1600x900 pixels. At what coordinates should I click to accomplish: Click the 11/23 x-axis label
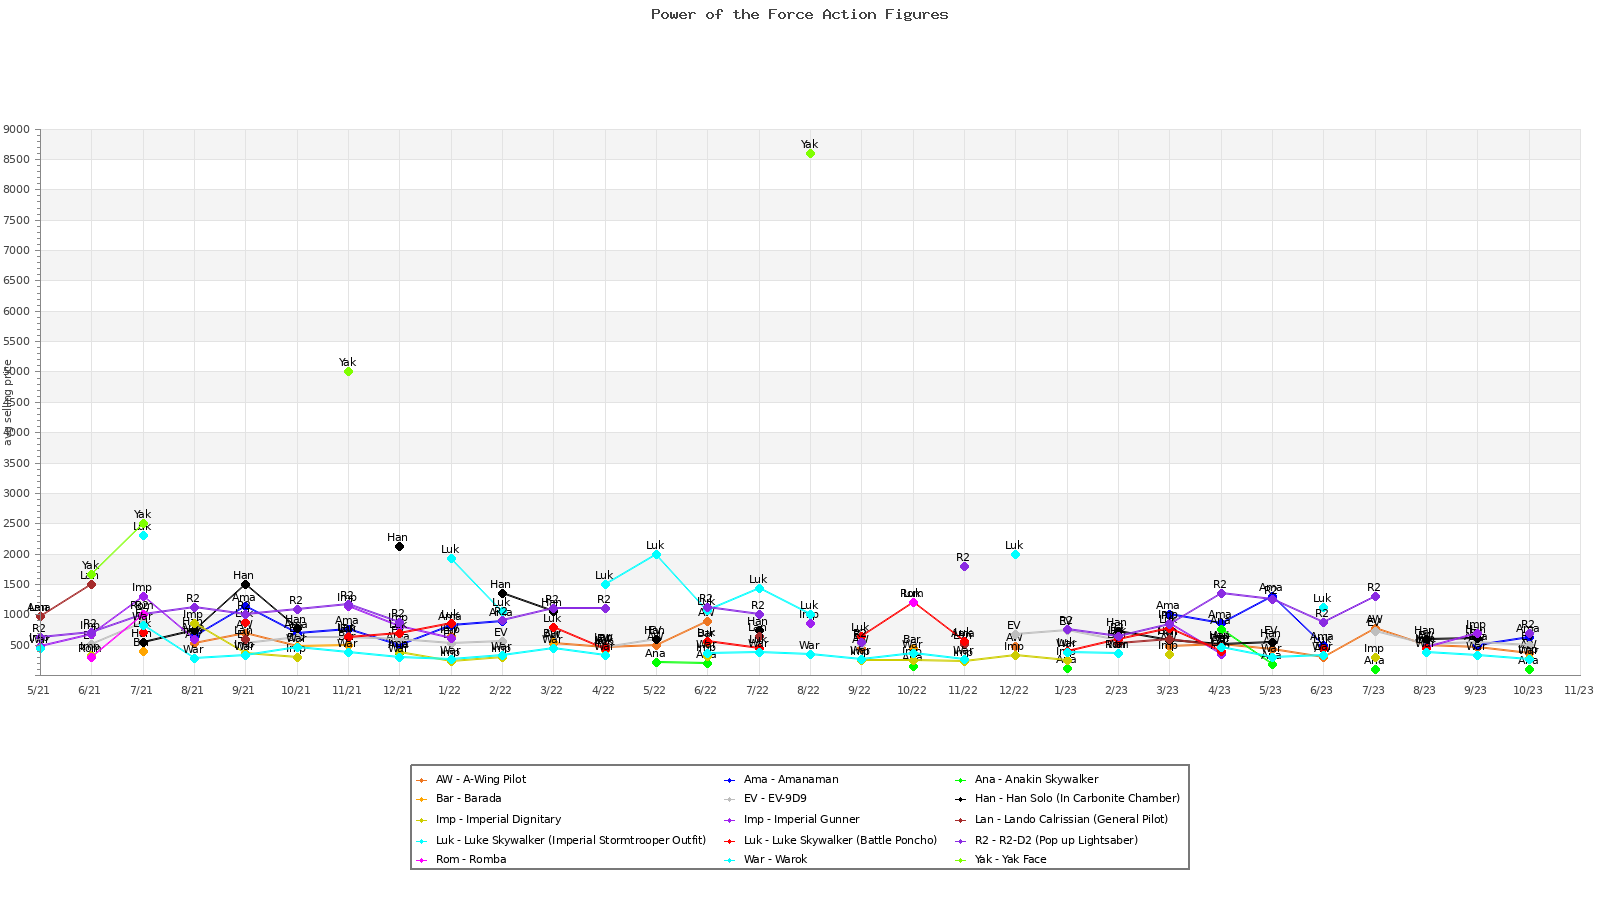coord(1579,690)
